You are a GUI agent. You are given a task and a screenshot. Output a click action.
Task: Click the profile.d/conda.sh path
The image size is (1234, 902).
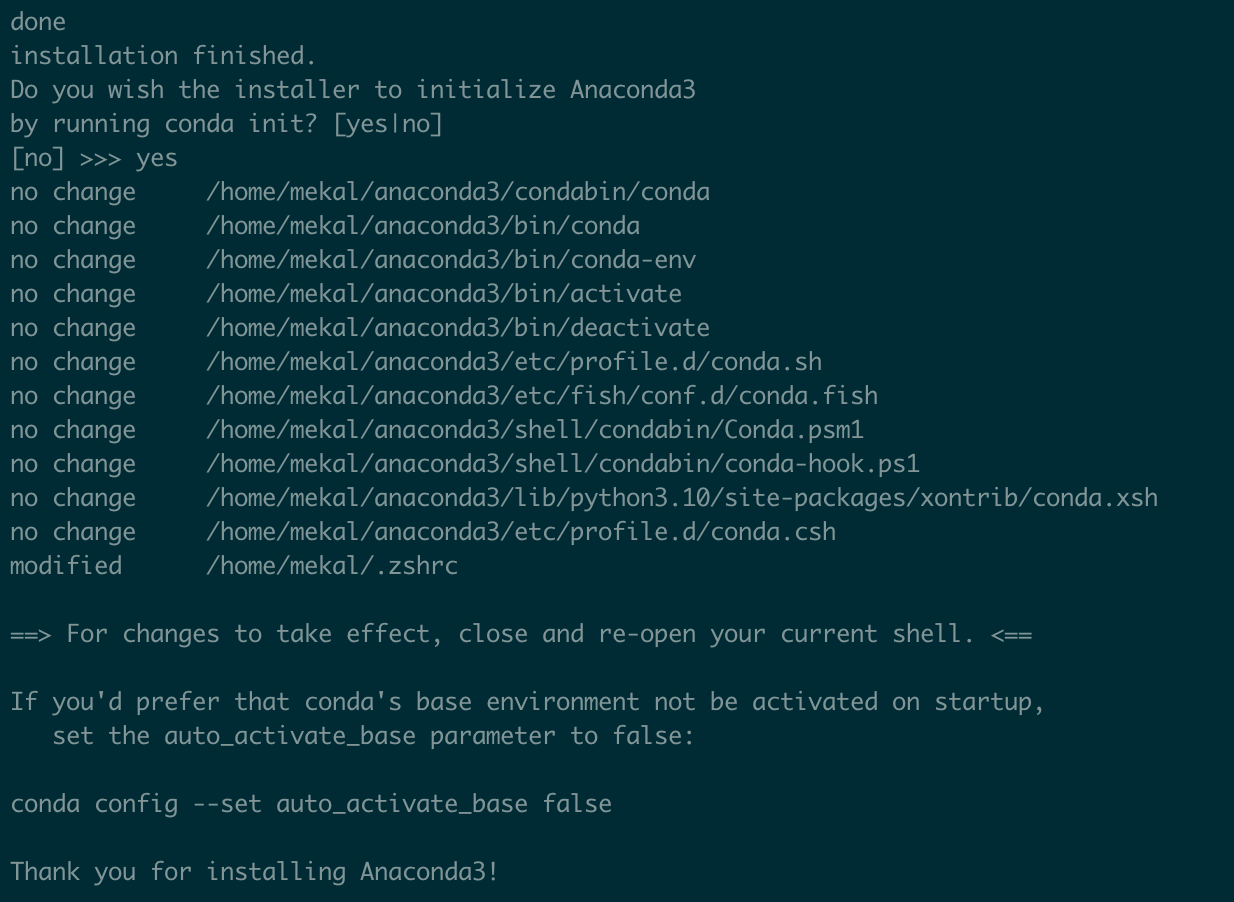[x=513, y=362]
